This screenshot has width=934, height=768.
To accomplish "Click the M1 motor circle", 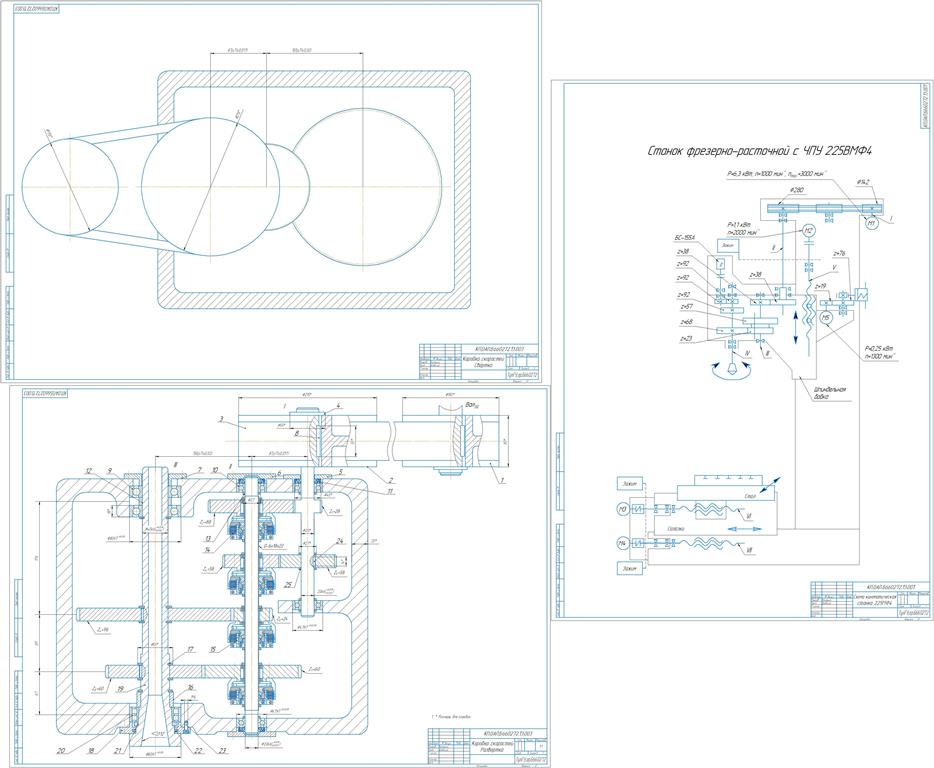I will click(x=871, y=224).
